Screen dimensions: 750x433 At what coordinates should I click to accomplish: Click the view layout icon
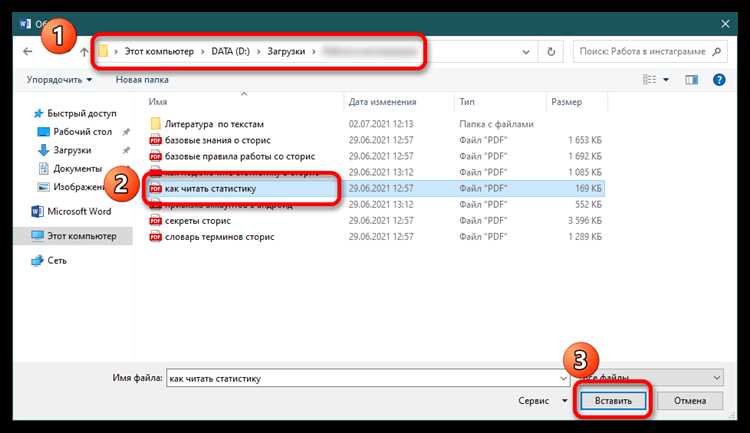coord(649,80)
